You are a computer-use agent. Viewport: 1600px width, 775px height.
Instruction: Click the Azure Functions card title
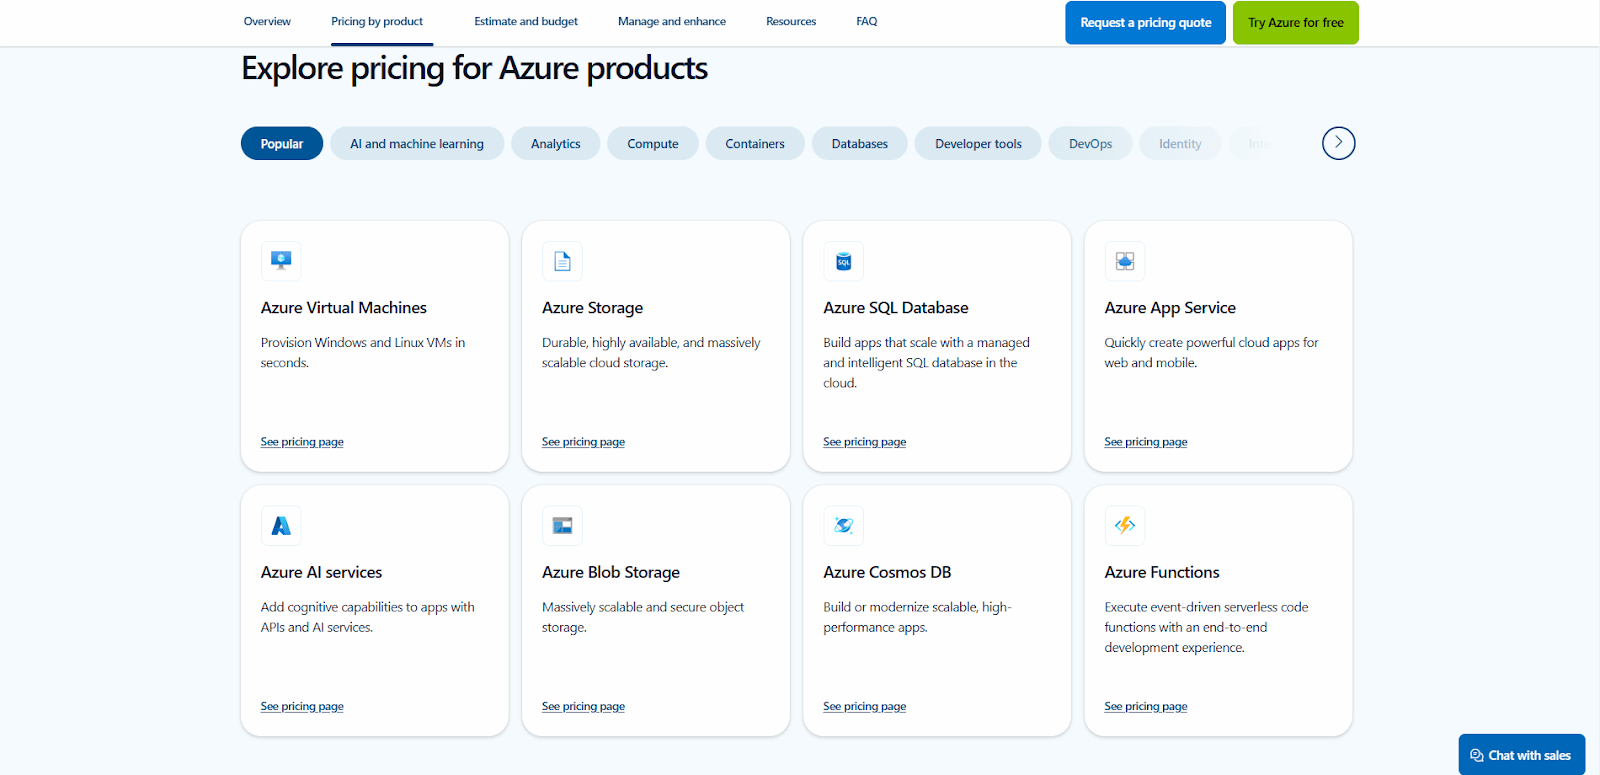1162,572
